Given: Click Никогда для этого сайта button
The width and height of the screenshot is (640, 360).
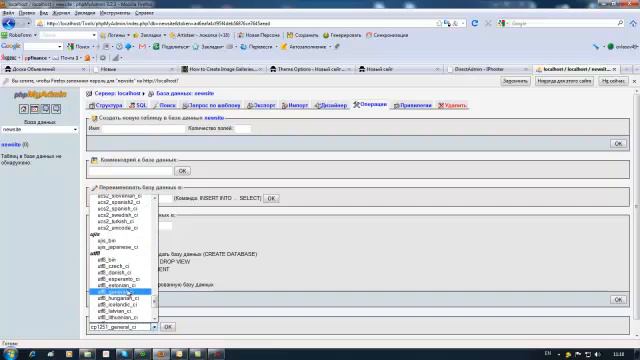Looking at the screenshot, I should pyautogui.click(x=564, y=81).
